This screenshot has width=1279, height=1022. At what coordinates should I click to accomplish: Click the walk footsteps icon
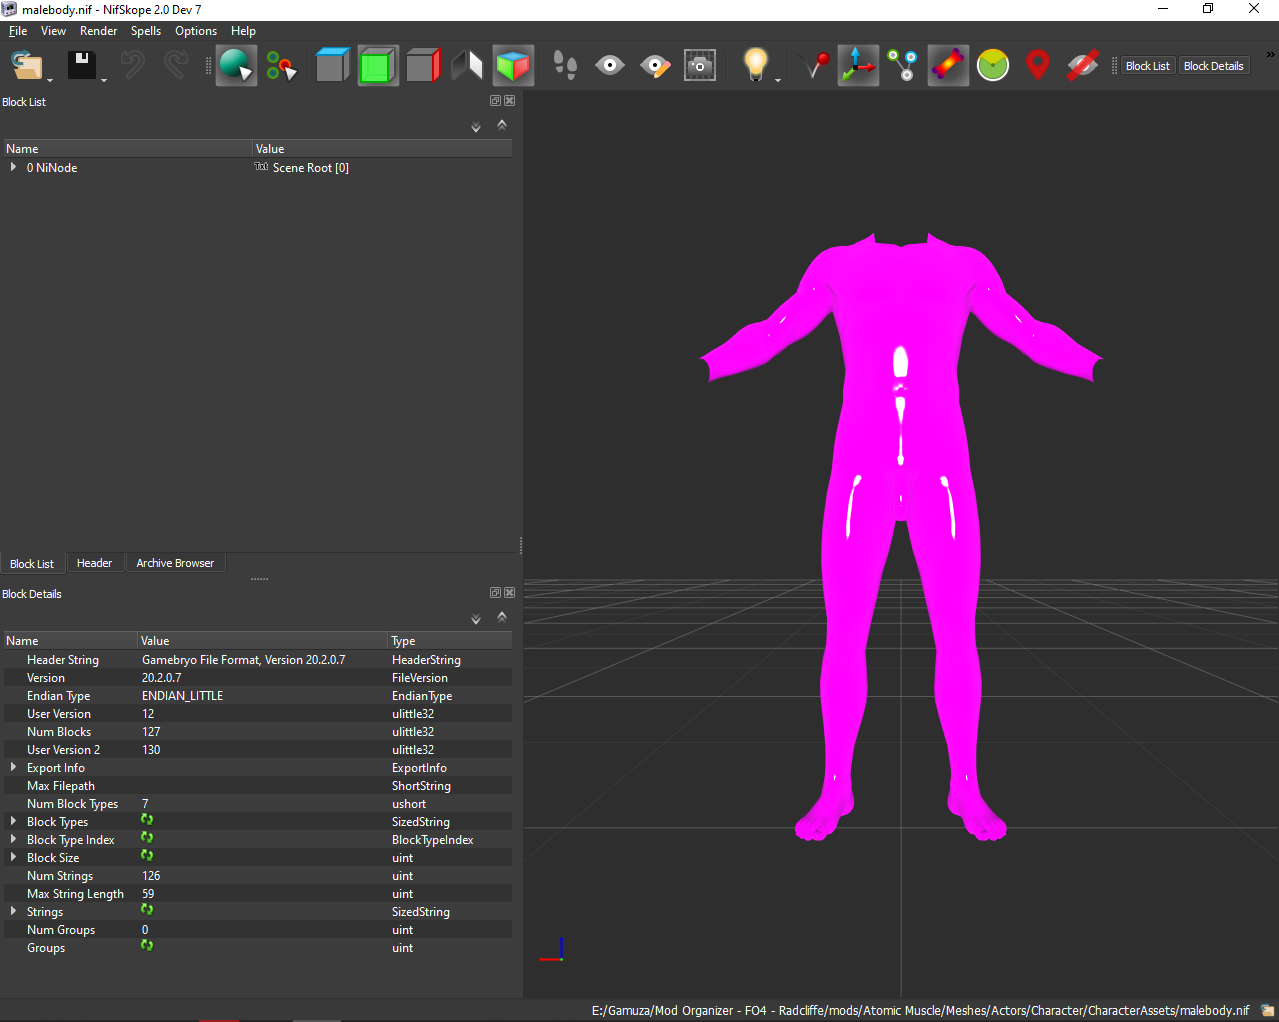pos(565,66)
